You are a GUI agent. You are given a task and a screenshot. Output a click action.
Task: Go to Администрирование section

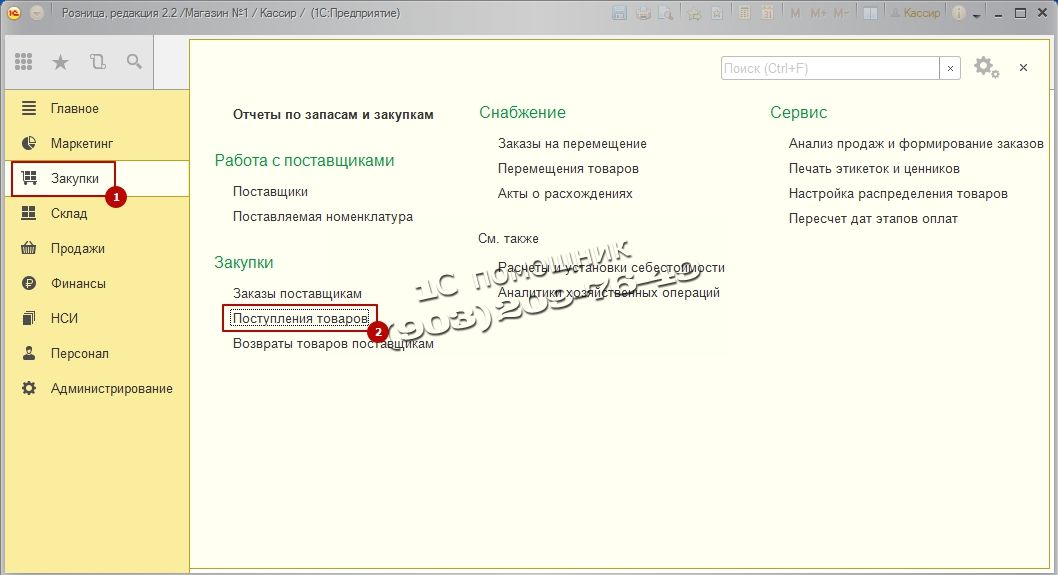point(111,388)
